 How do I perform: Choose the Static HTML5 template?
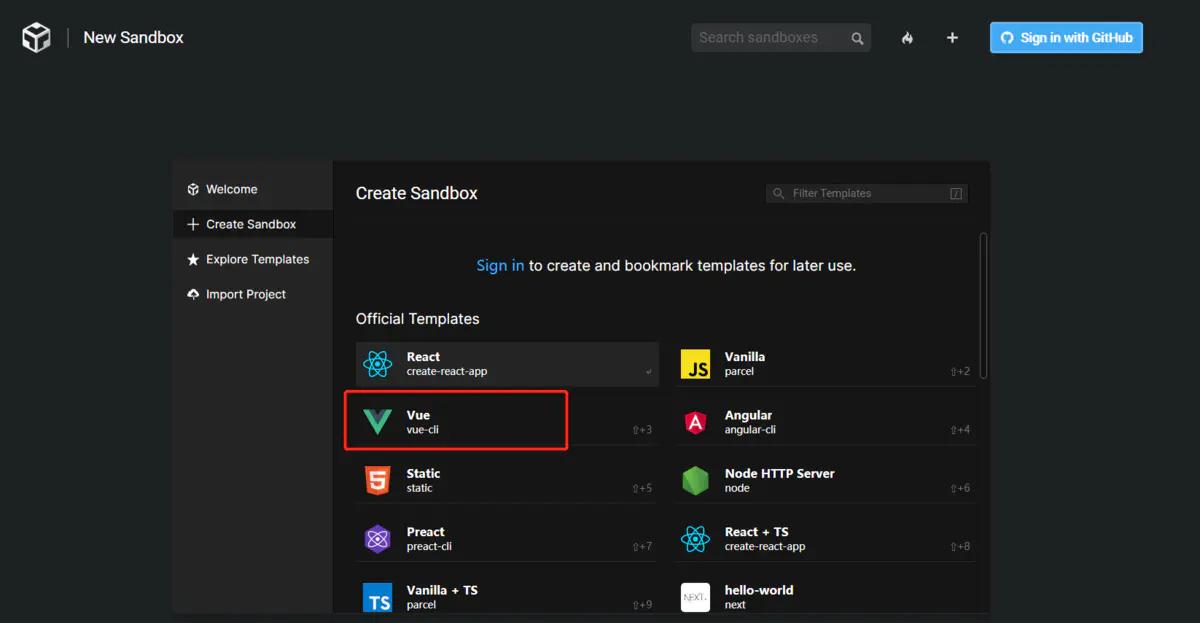coord(507,481)
